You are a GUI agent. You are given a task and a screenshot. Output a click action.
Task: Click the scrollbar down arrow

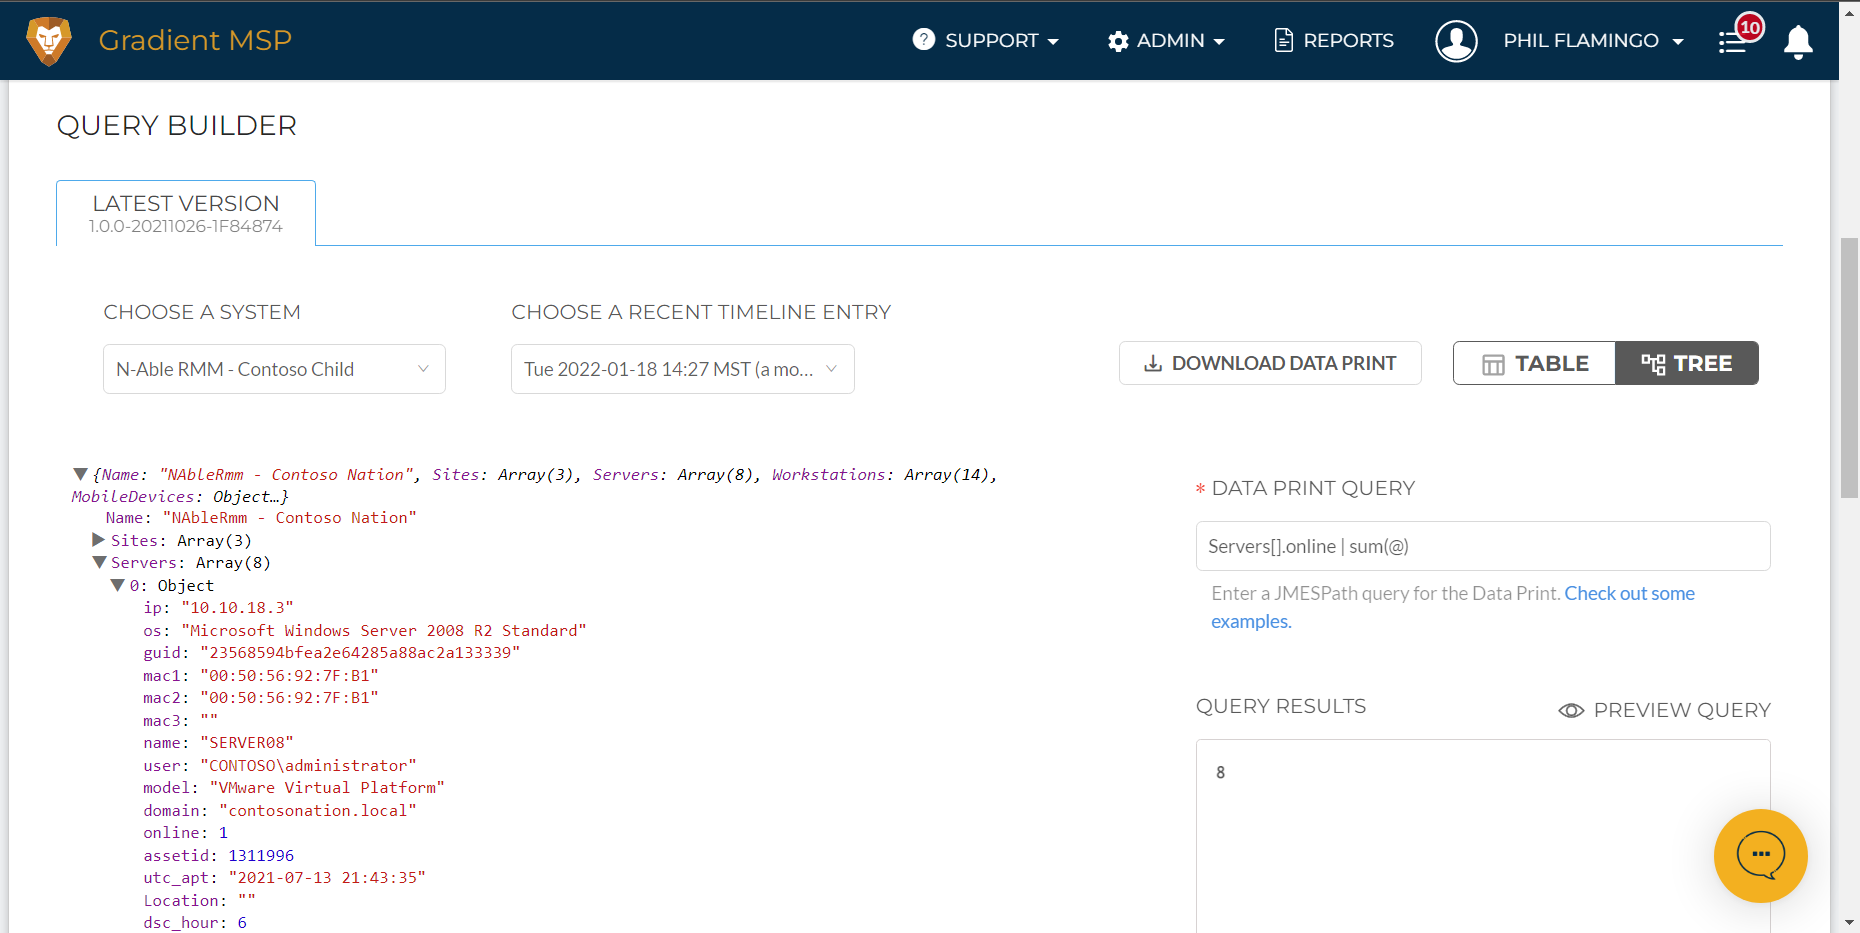[x=1850, y=922]
